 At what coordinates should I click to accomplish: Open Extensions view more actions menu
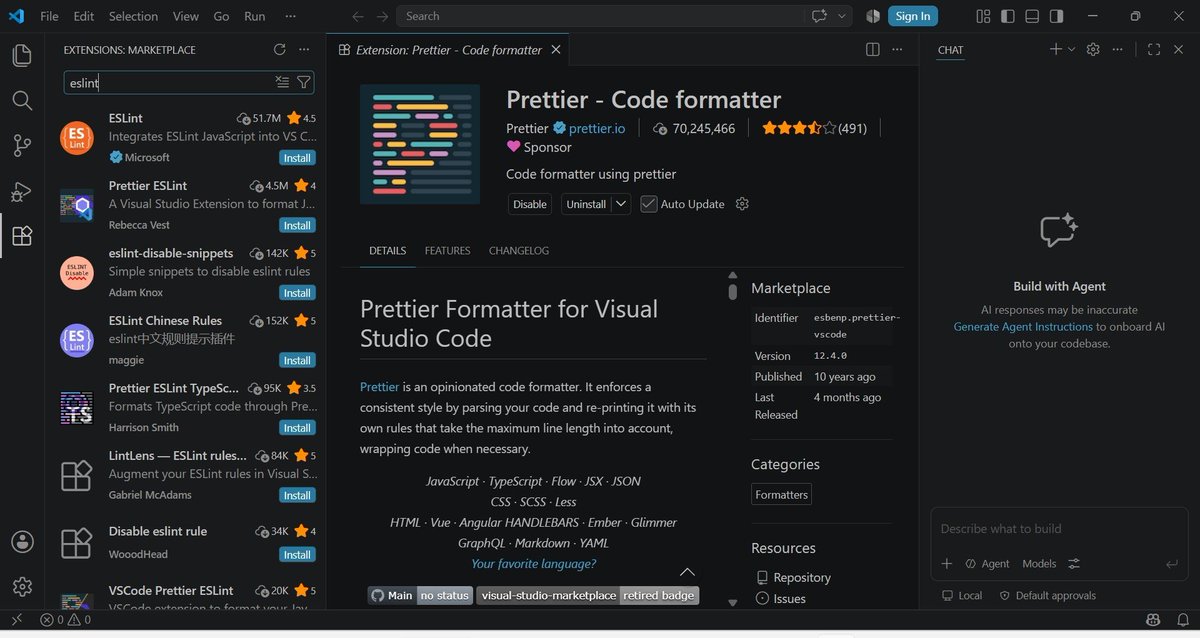click(304, 49)
